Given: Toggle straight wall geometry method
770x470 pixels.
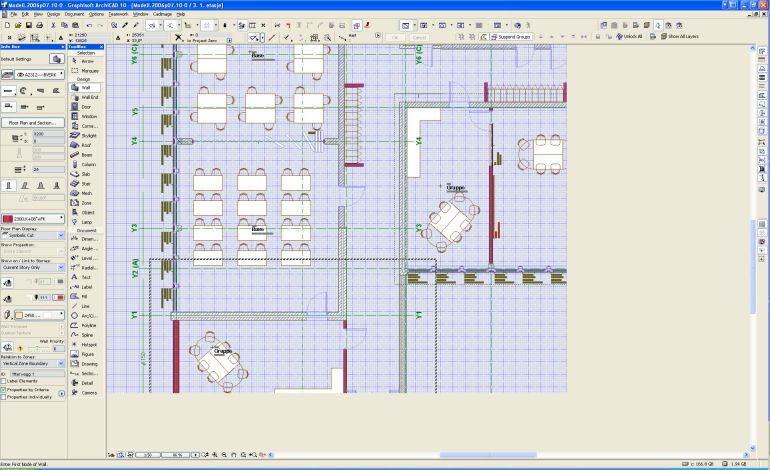Looking at the screenshot, I should pyautogui.click(x=8, y=91).
